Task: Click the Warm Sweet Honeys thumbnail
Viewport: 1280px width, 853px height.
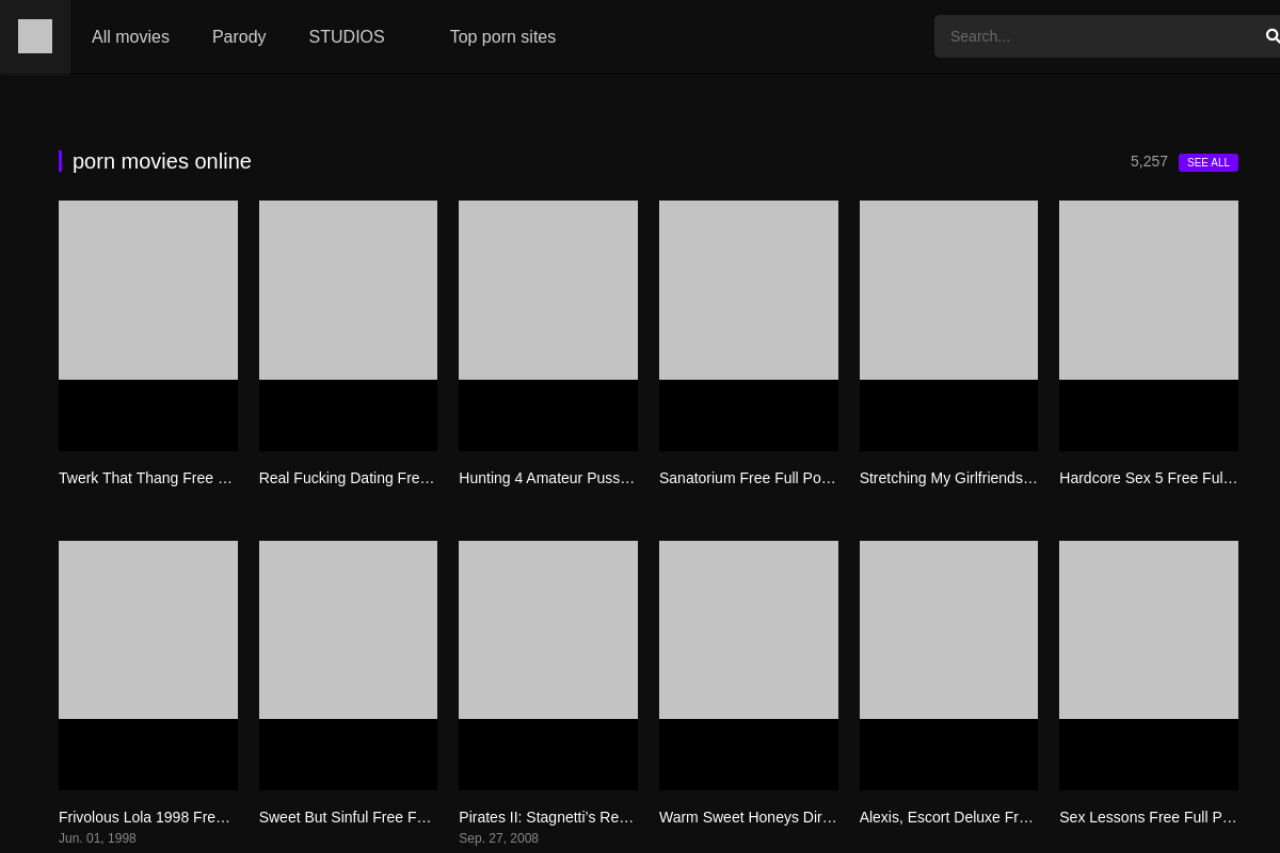Action: (x=748, y=665)
